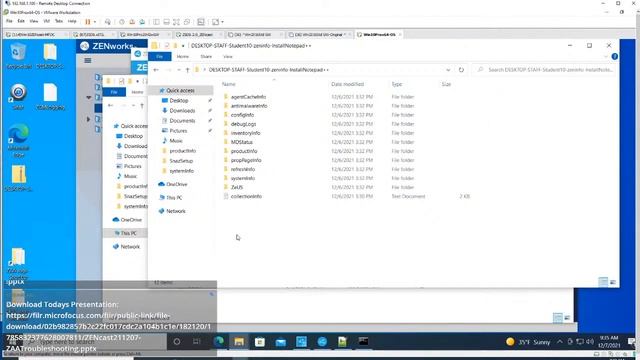The height and width of the screenshot is (360, 640).
Task: Select the ZeUS folder
Action: 237,187
